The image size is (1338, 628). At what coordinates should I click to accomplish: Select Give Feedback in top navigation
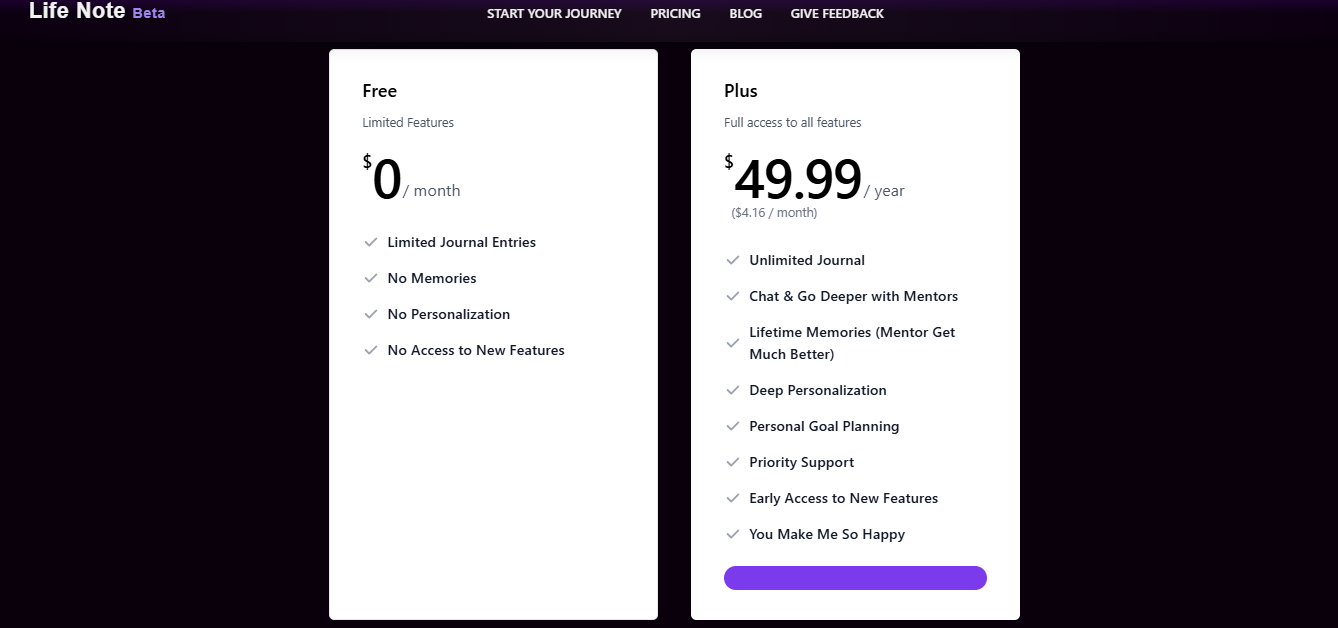pyautogui.click(x=837, y=14)
